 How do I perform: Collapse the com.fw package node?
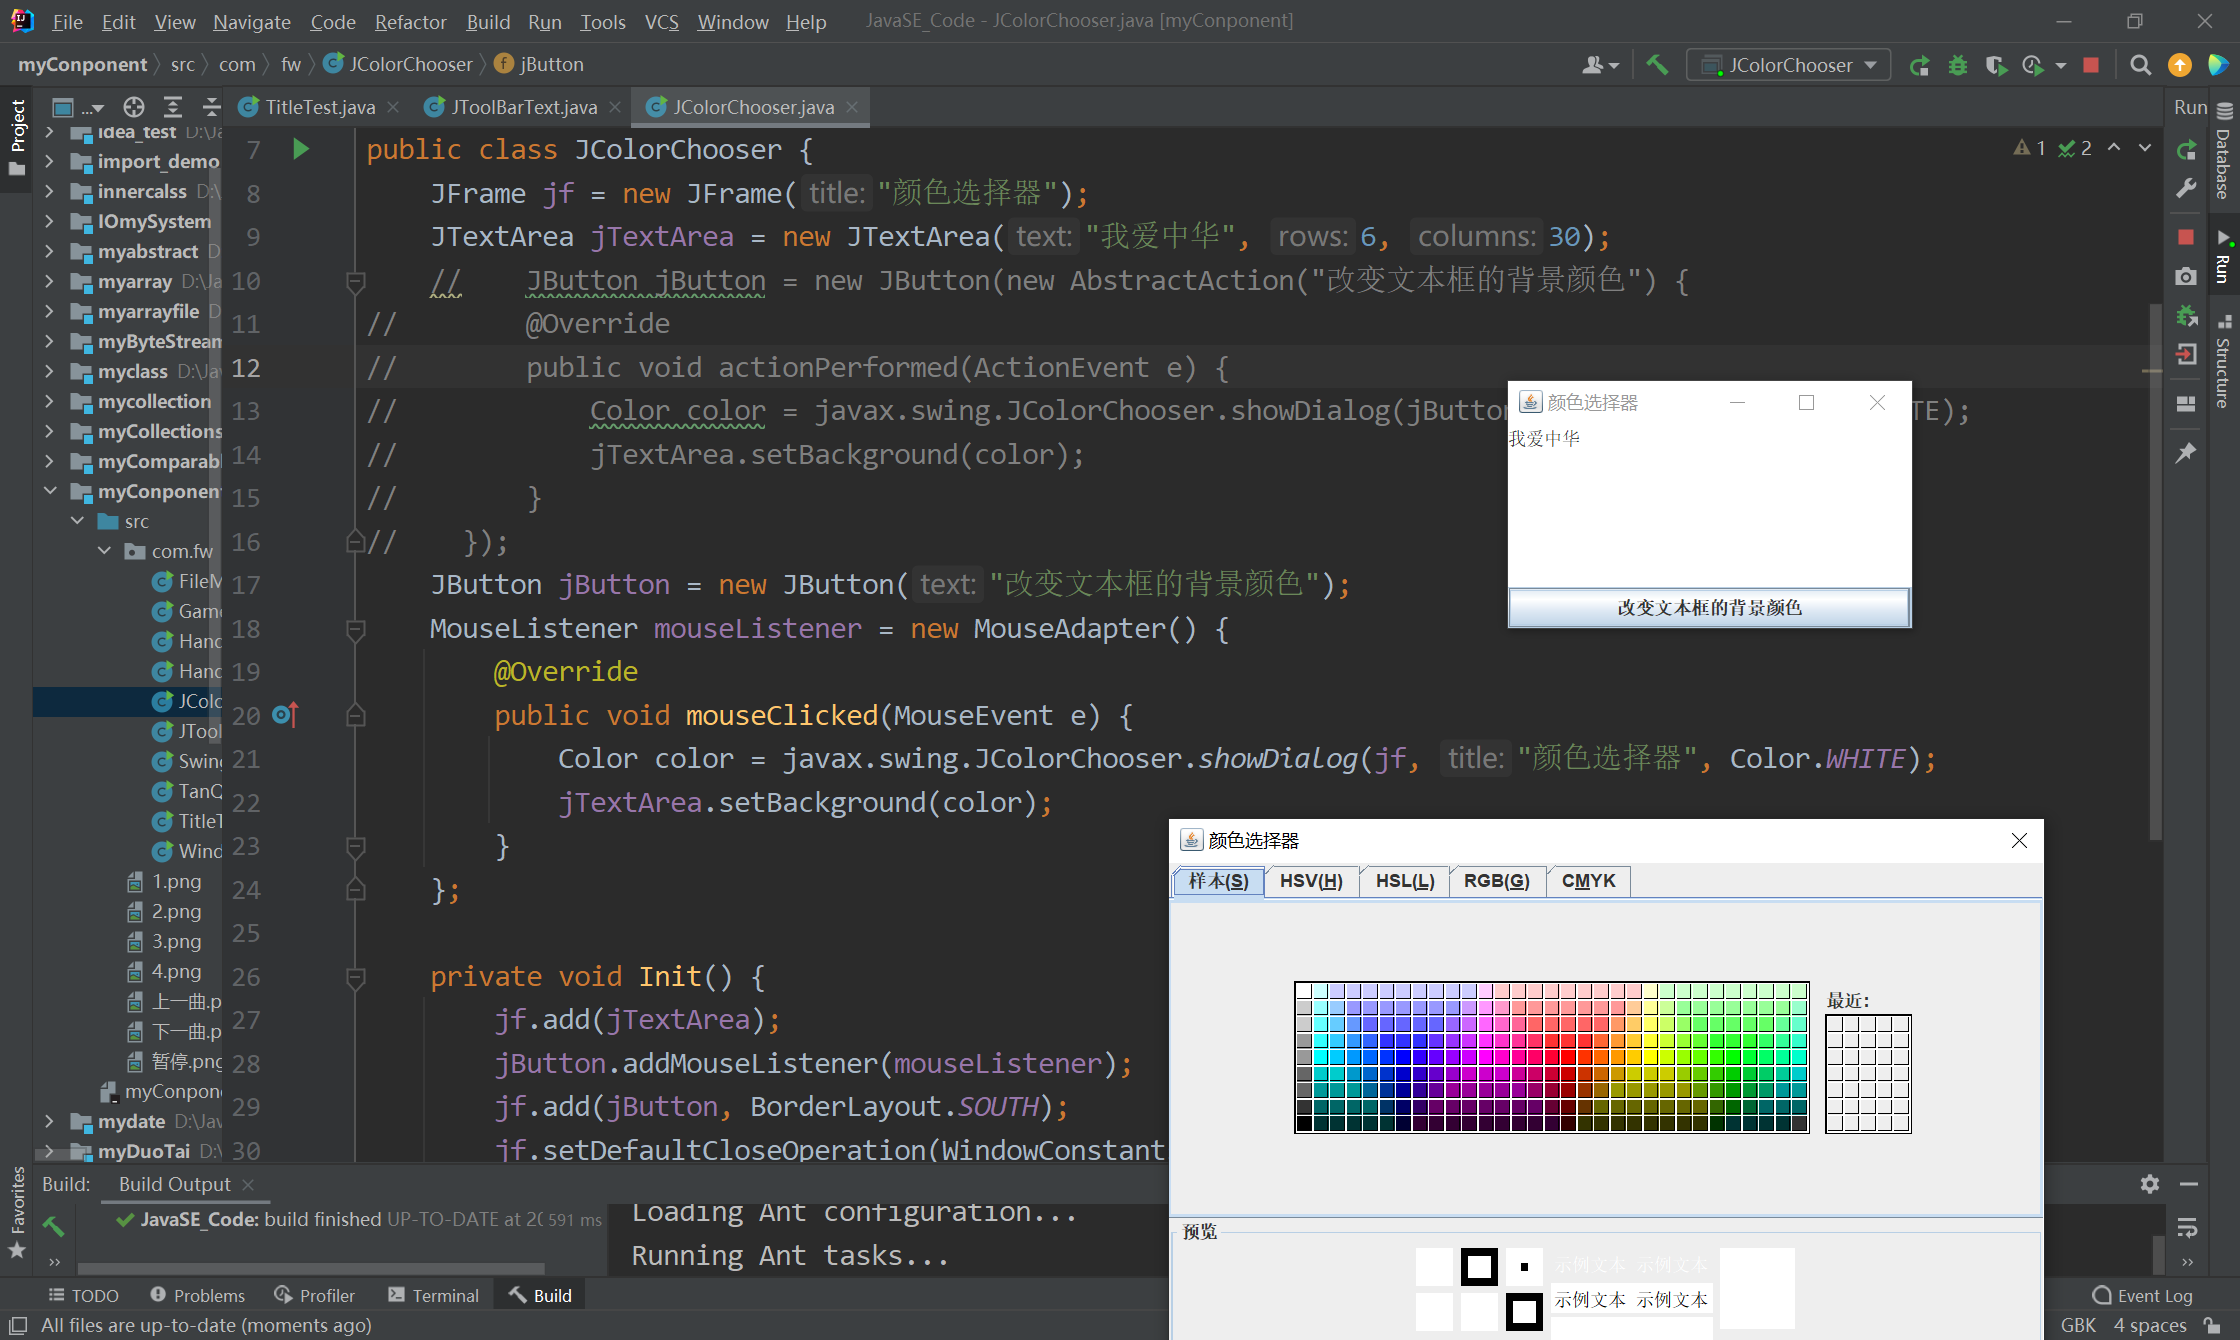click(x=104, y=551)
